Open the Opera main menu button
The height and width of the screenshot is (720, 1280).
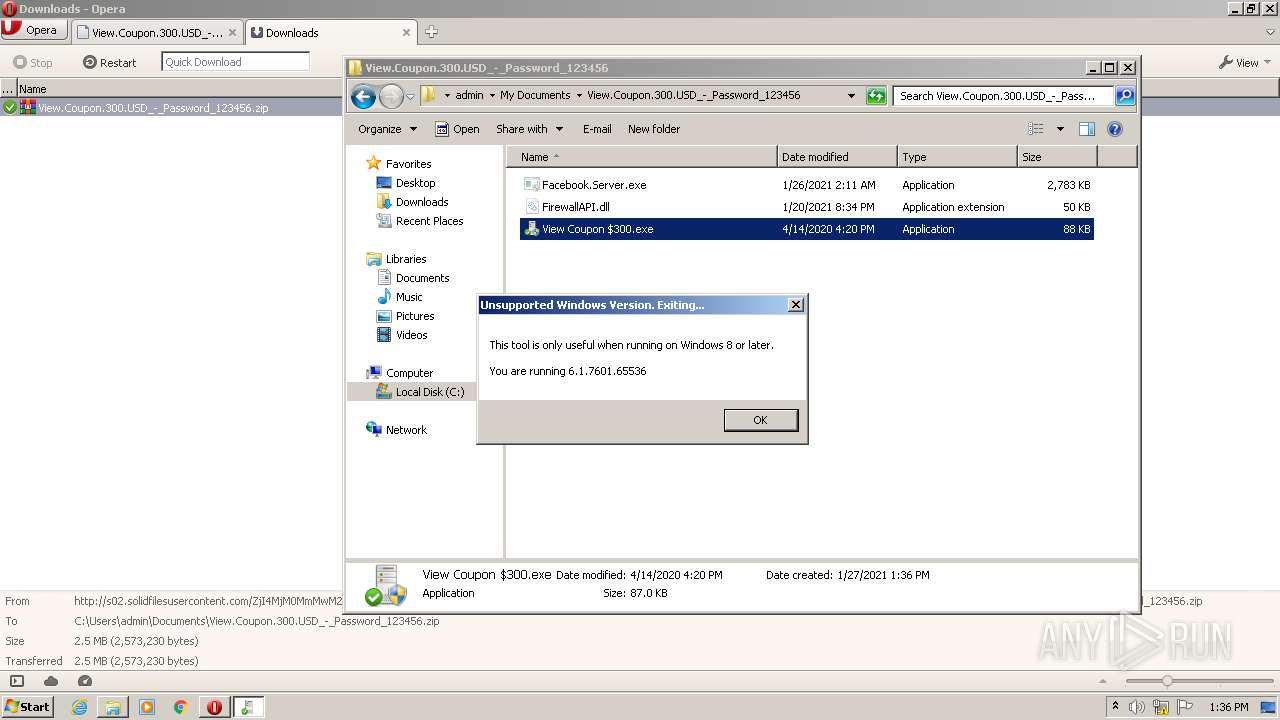click(32, 30)
